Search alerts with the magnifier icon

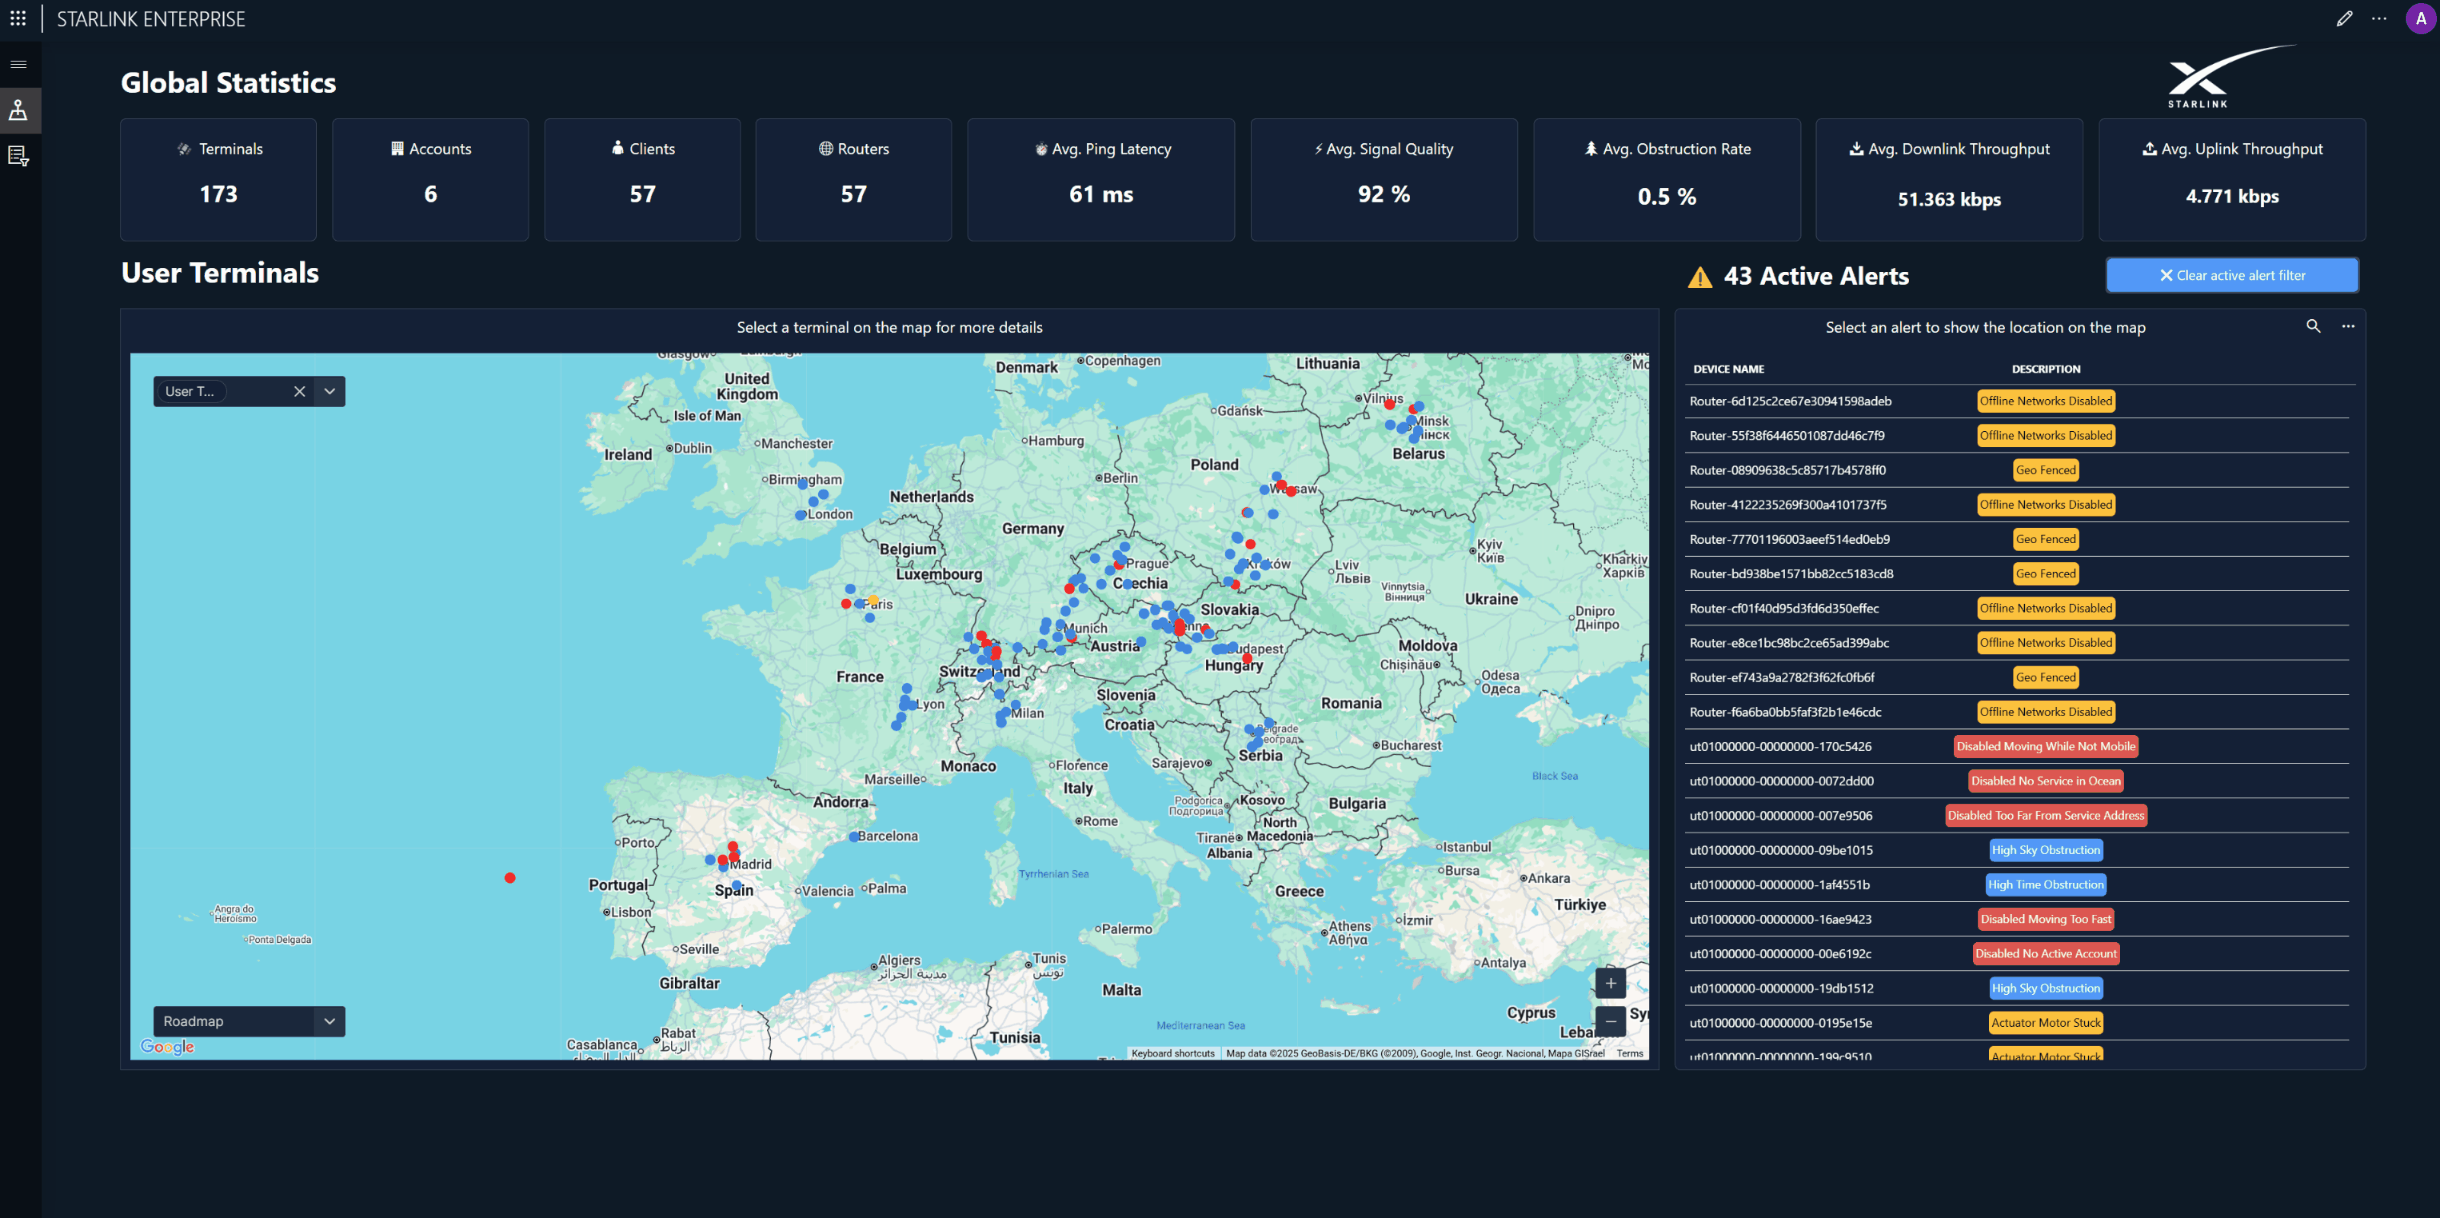[2313, 326]
